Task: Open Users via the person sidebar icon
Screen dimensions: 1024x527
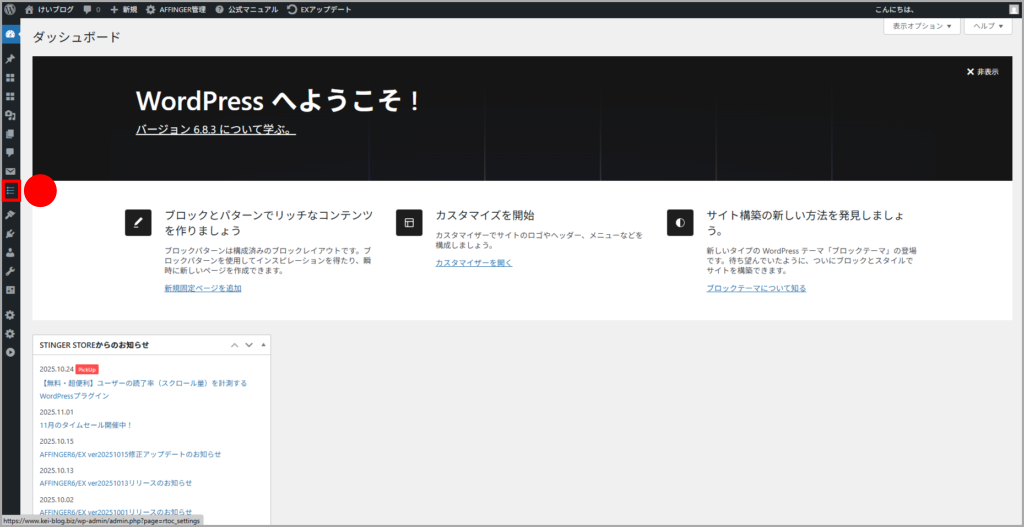Action: coord(11,252)
